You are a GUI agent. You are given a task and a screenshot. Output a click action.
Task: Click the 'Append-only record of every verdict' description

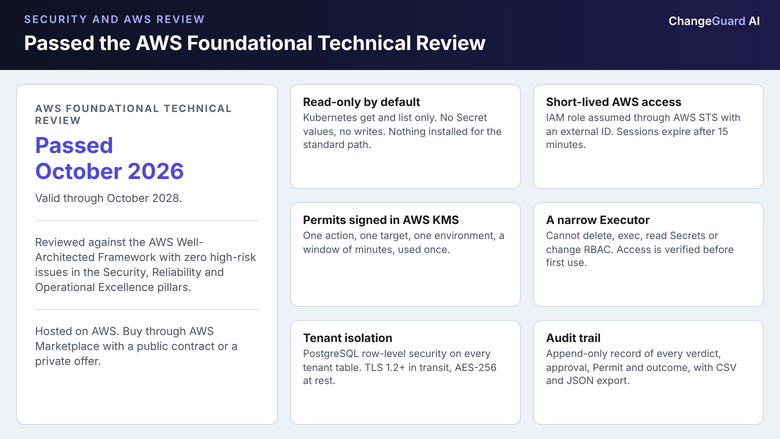pyautogui.click(x=641, y=367)
